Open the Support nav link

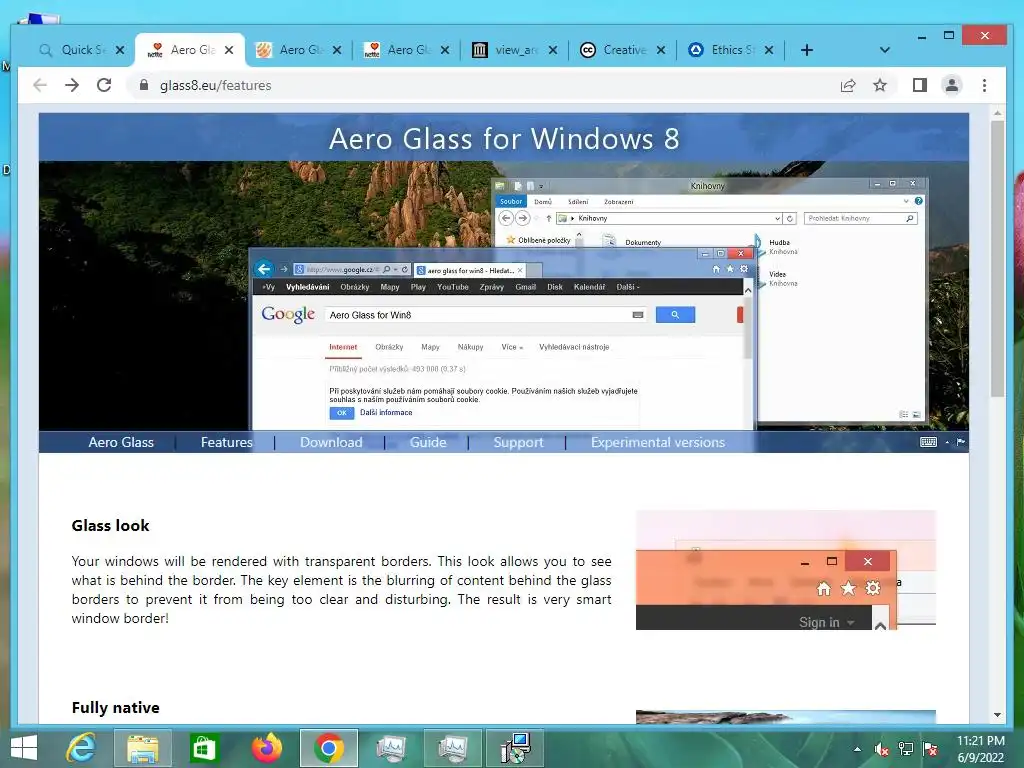[x=518, y=442]
